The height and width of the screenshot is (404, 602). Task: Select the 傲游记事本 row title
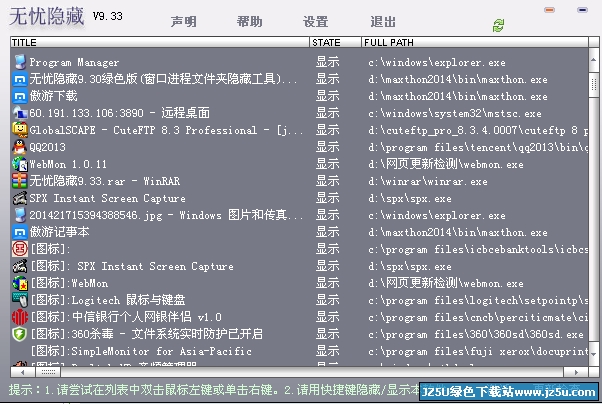[x=60, y=232]
